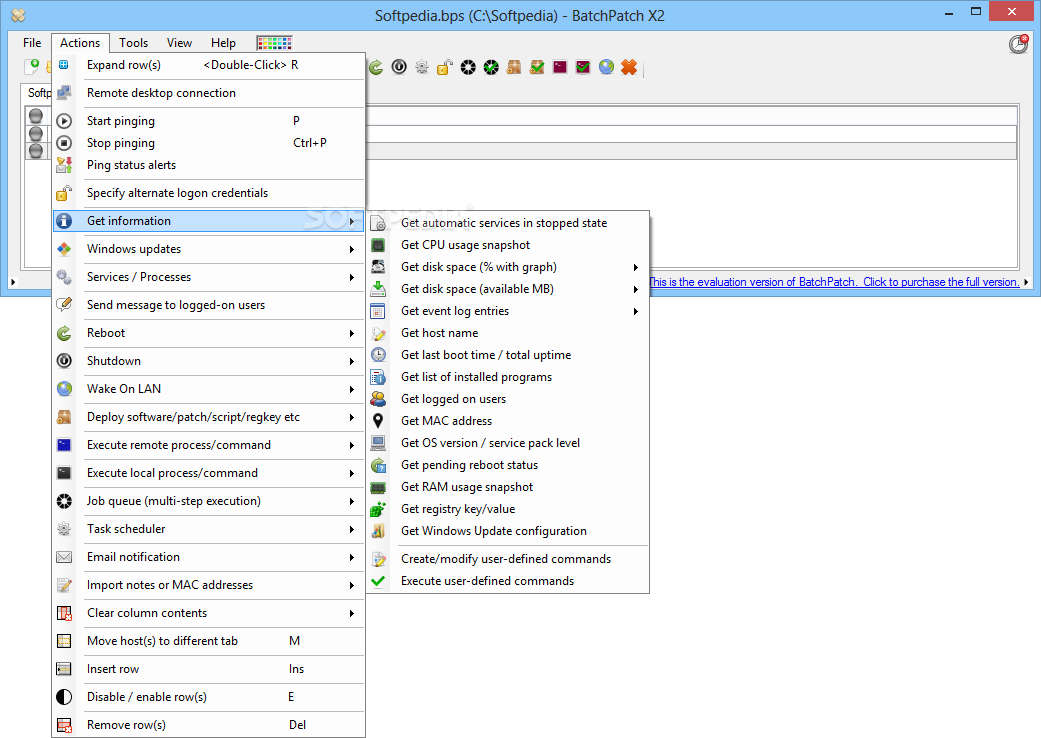Choose Move host(s) to different tab
The image size is (1041, 738).
208,641
